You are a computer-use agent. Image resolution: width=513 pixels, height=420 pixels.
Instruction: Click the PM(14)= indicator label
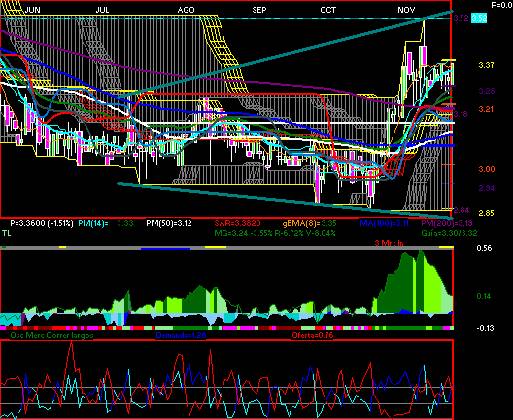point(94,223)
